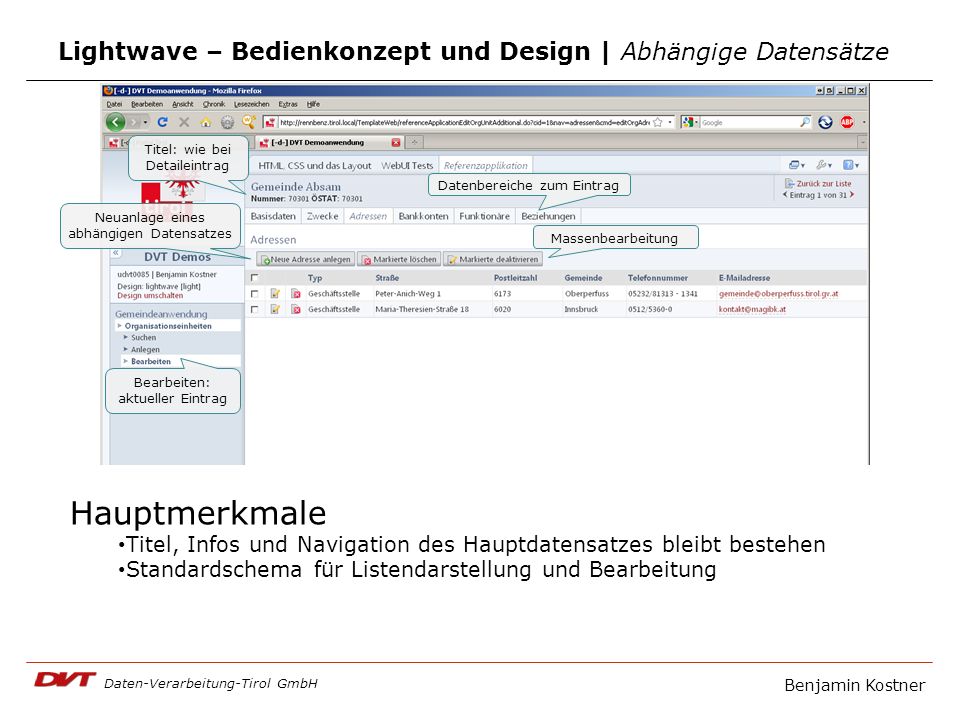Open the print dropdown in the application header

797,165
